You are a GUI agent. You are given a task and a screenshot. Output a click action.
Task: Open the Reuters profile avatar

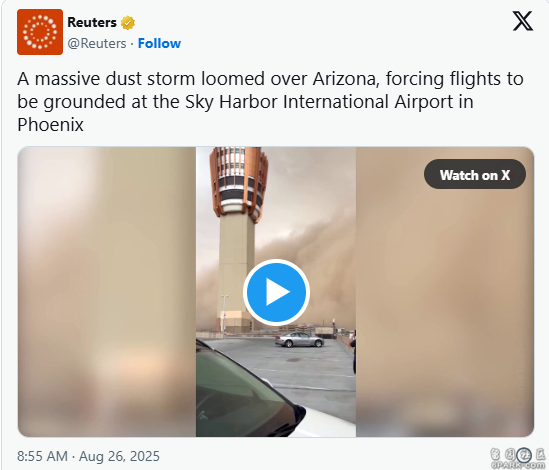pos(40,32)
